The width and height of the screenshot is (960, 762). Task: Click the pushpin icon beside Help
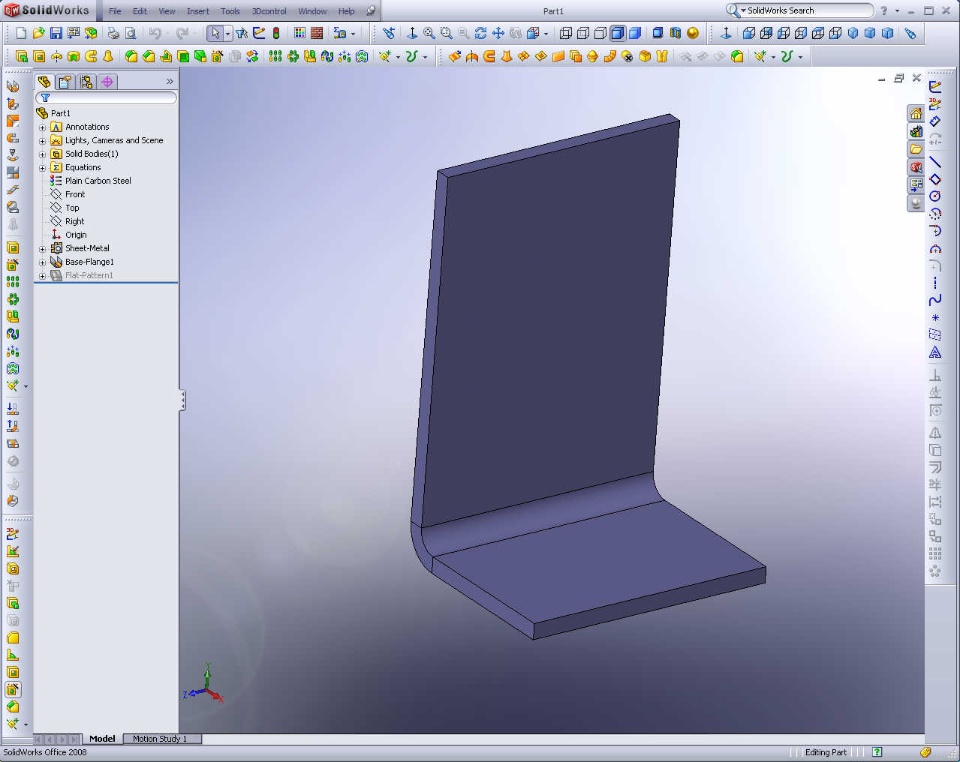coord(370,11)
